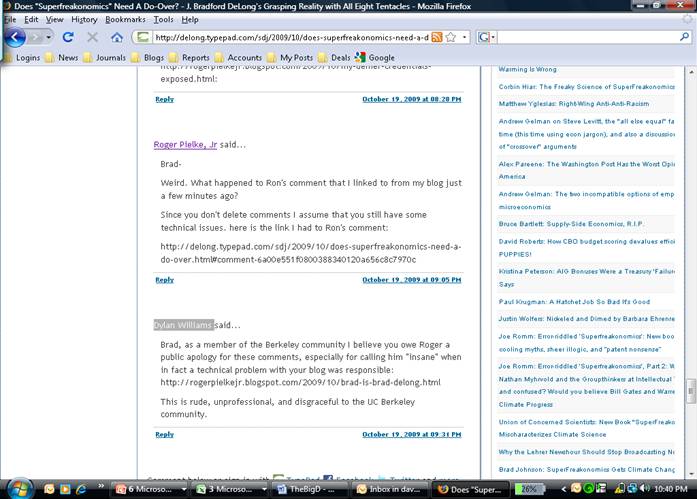
Task: Reload the page with the refresh icon
Action: (68, 37)
